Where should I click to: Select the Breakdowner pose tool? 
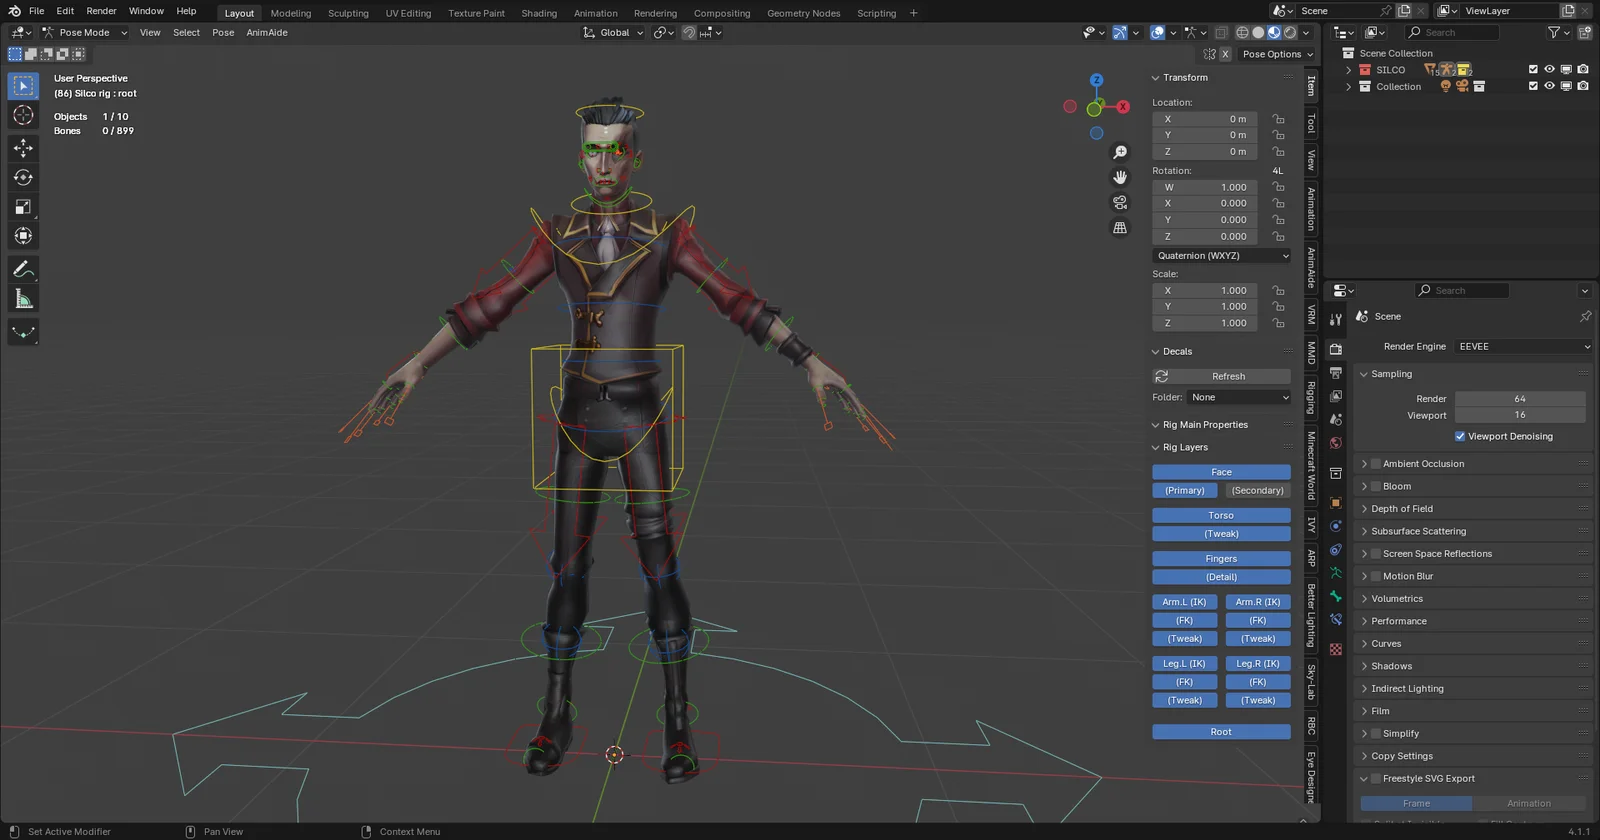click(23, 332)
